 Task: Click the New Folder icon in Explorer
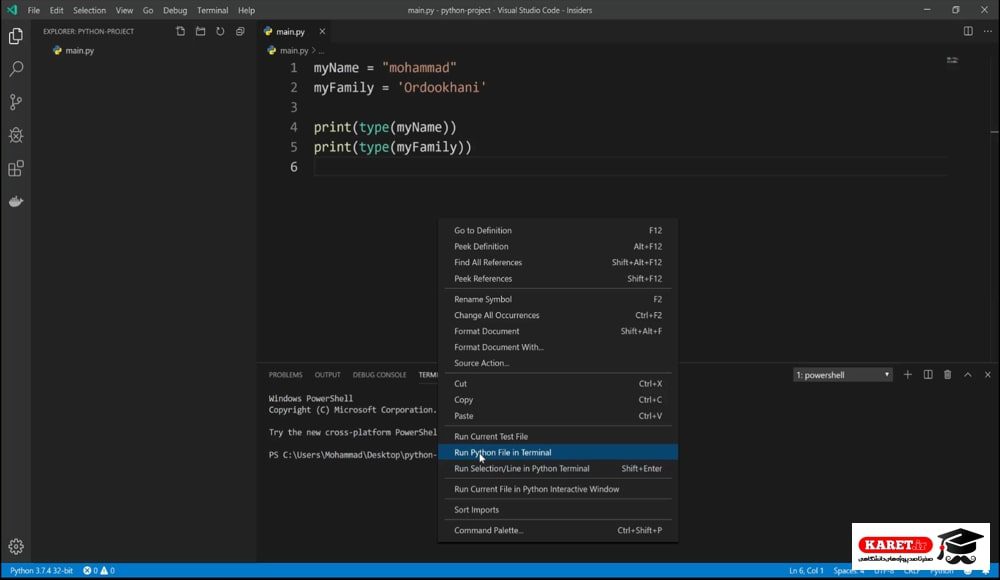pyautogui.click(x=200, y=31)
